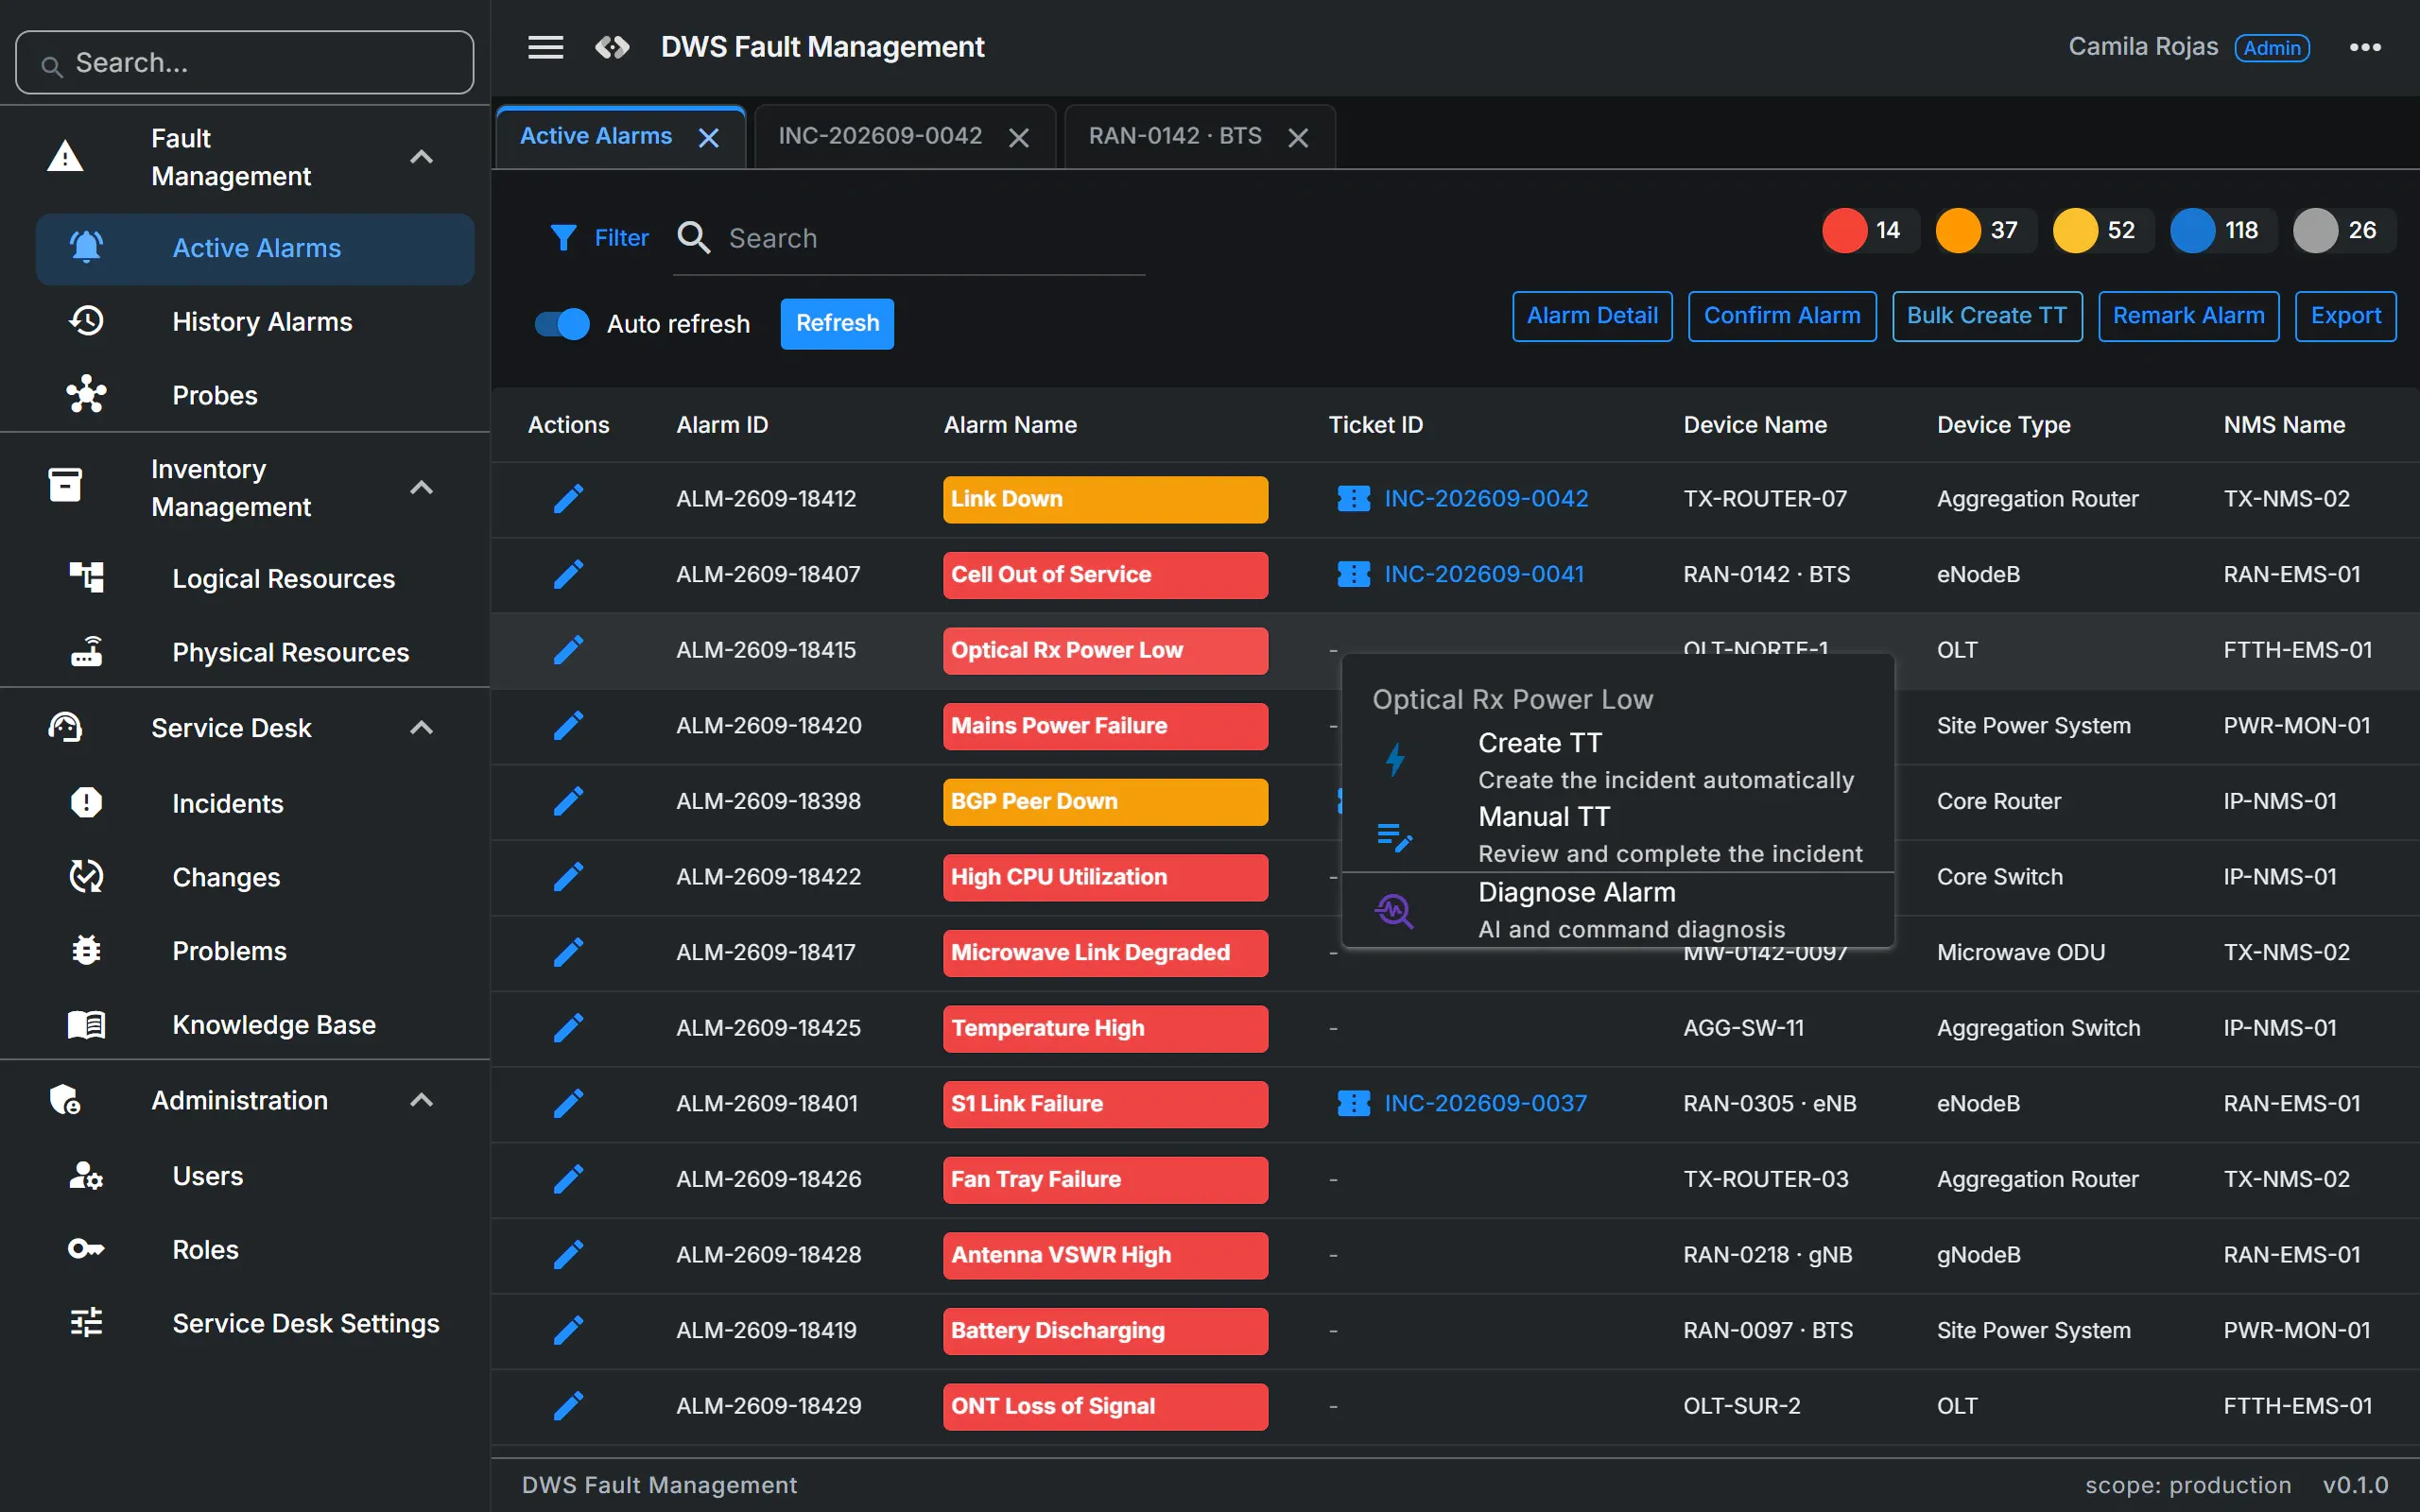The height and width of the screenshot is (1512, 2420).
Task: Open Problems in sidebar
Action: pos(255,951)
